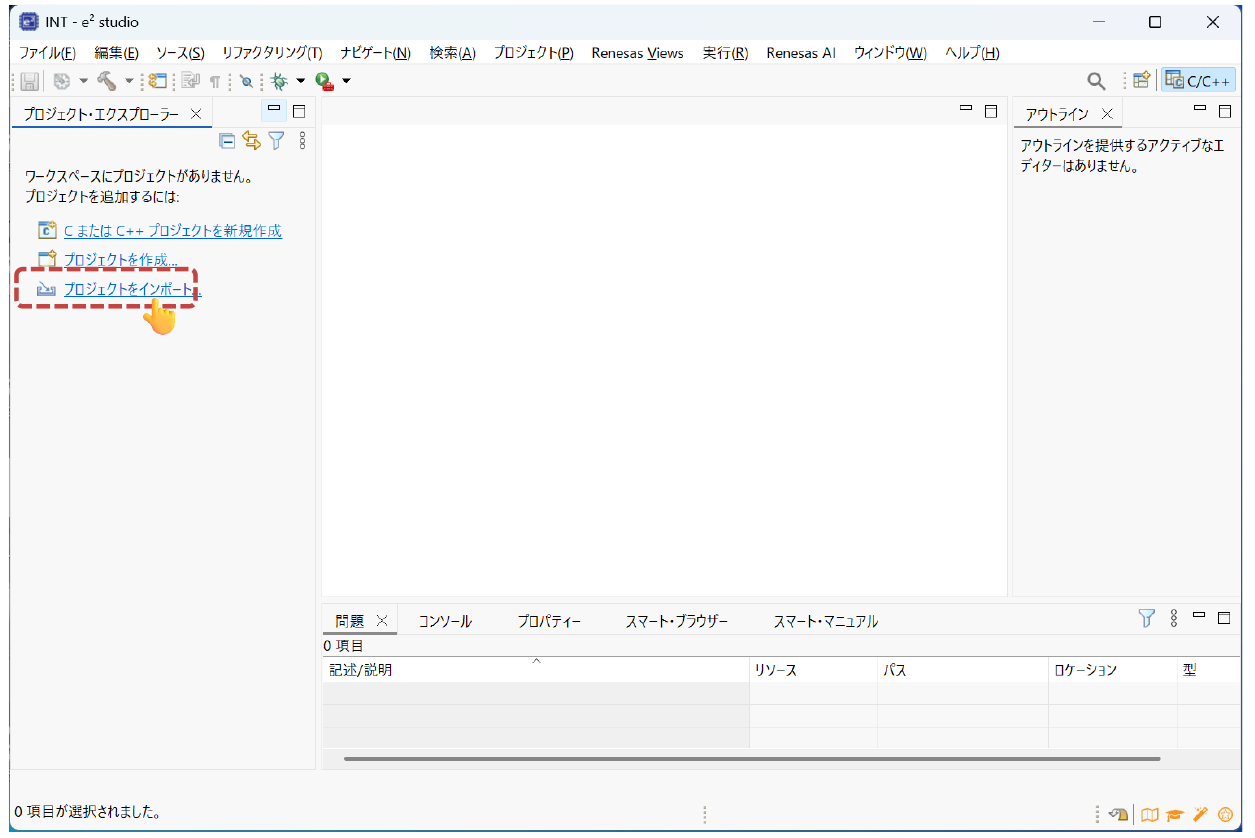Click the search magnifier icon in toolbar
This screenshot has height=838, width=1255.
tap(1096, 81)
